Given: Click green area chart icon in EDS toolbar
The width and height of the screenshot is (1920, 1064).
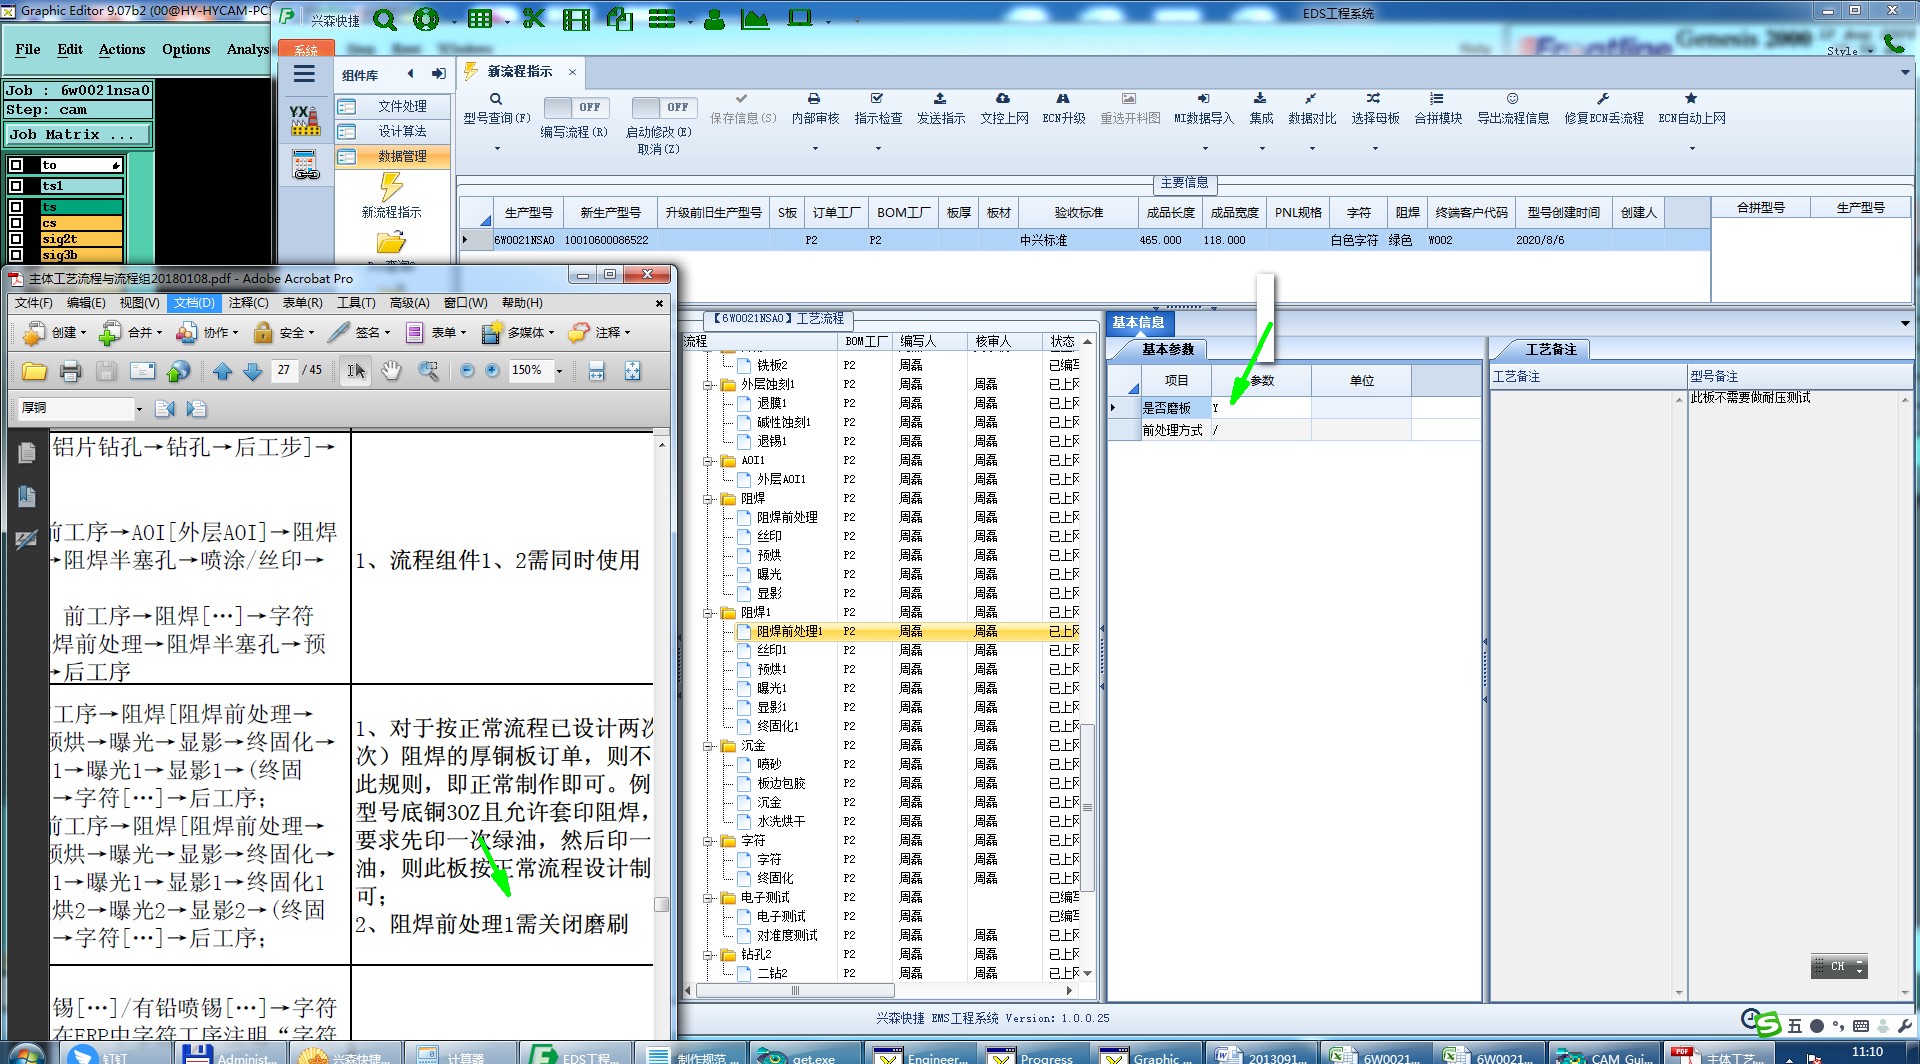Looking at the screenshot, I should (x=755, y=19).
